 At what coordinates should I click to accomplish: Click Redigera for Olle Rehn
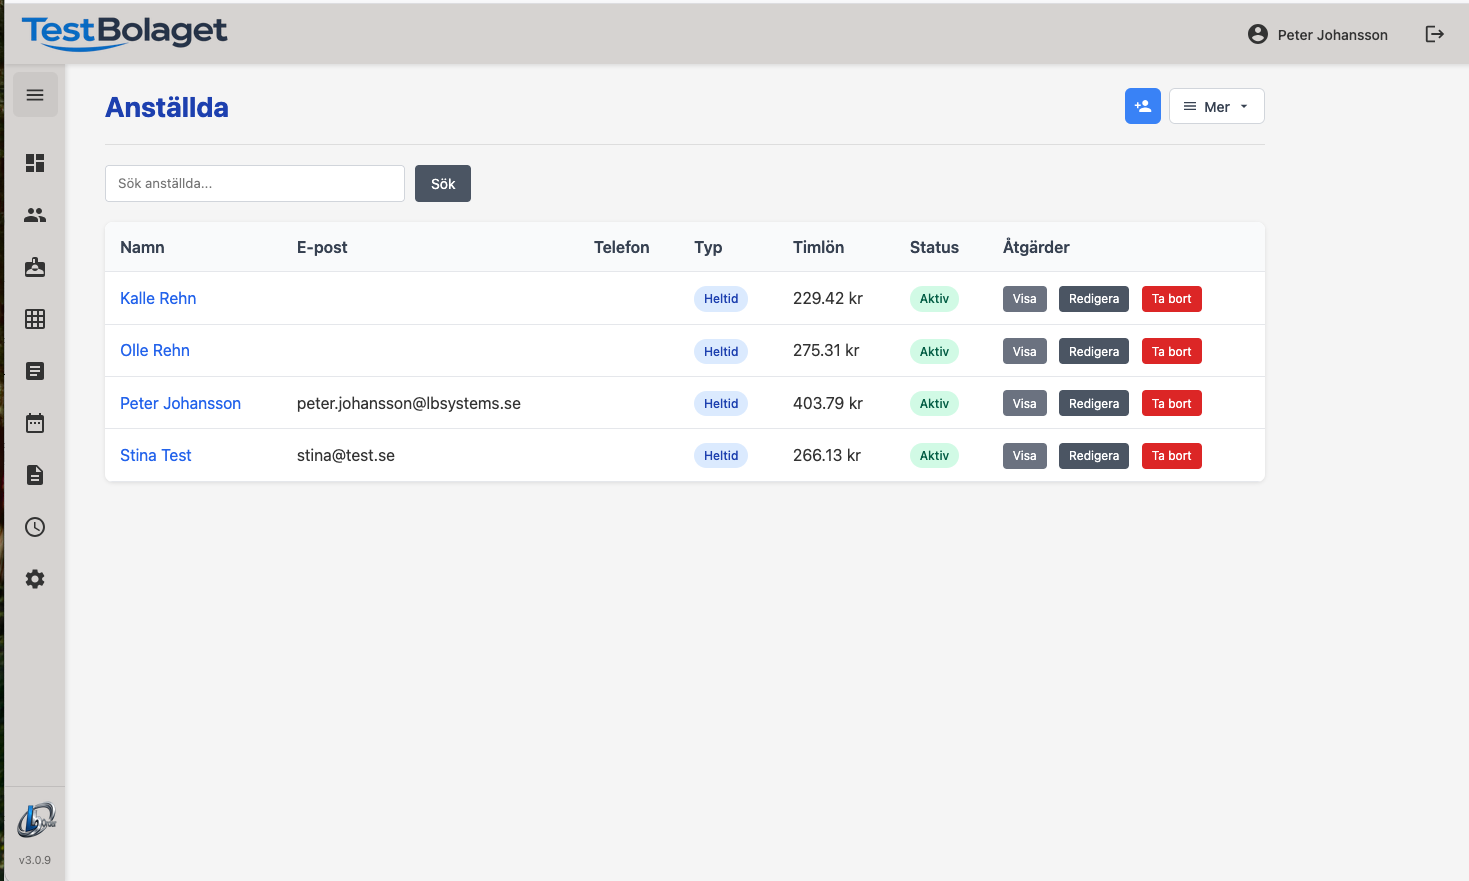click(x=1093, y=351)
